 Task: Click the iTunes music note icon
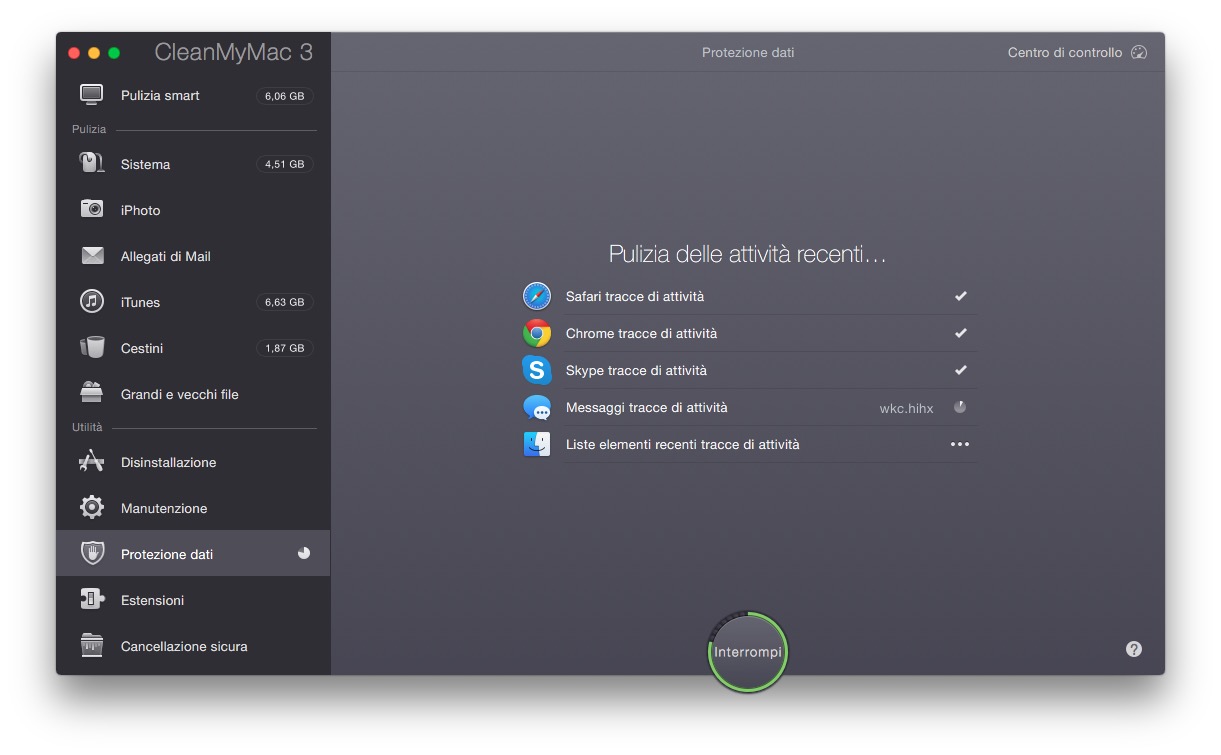pos(92,301)
